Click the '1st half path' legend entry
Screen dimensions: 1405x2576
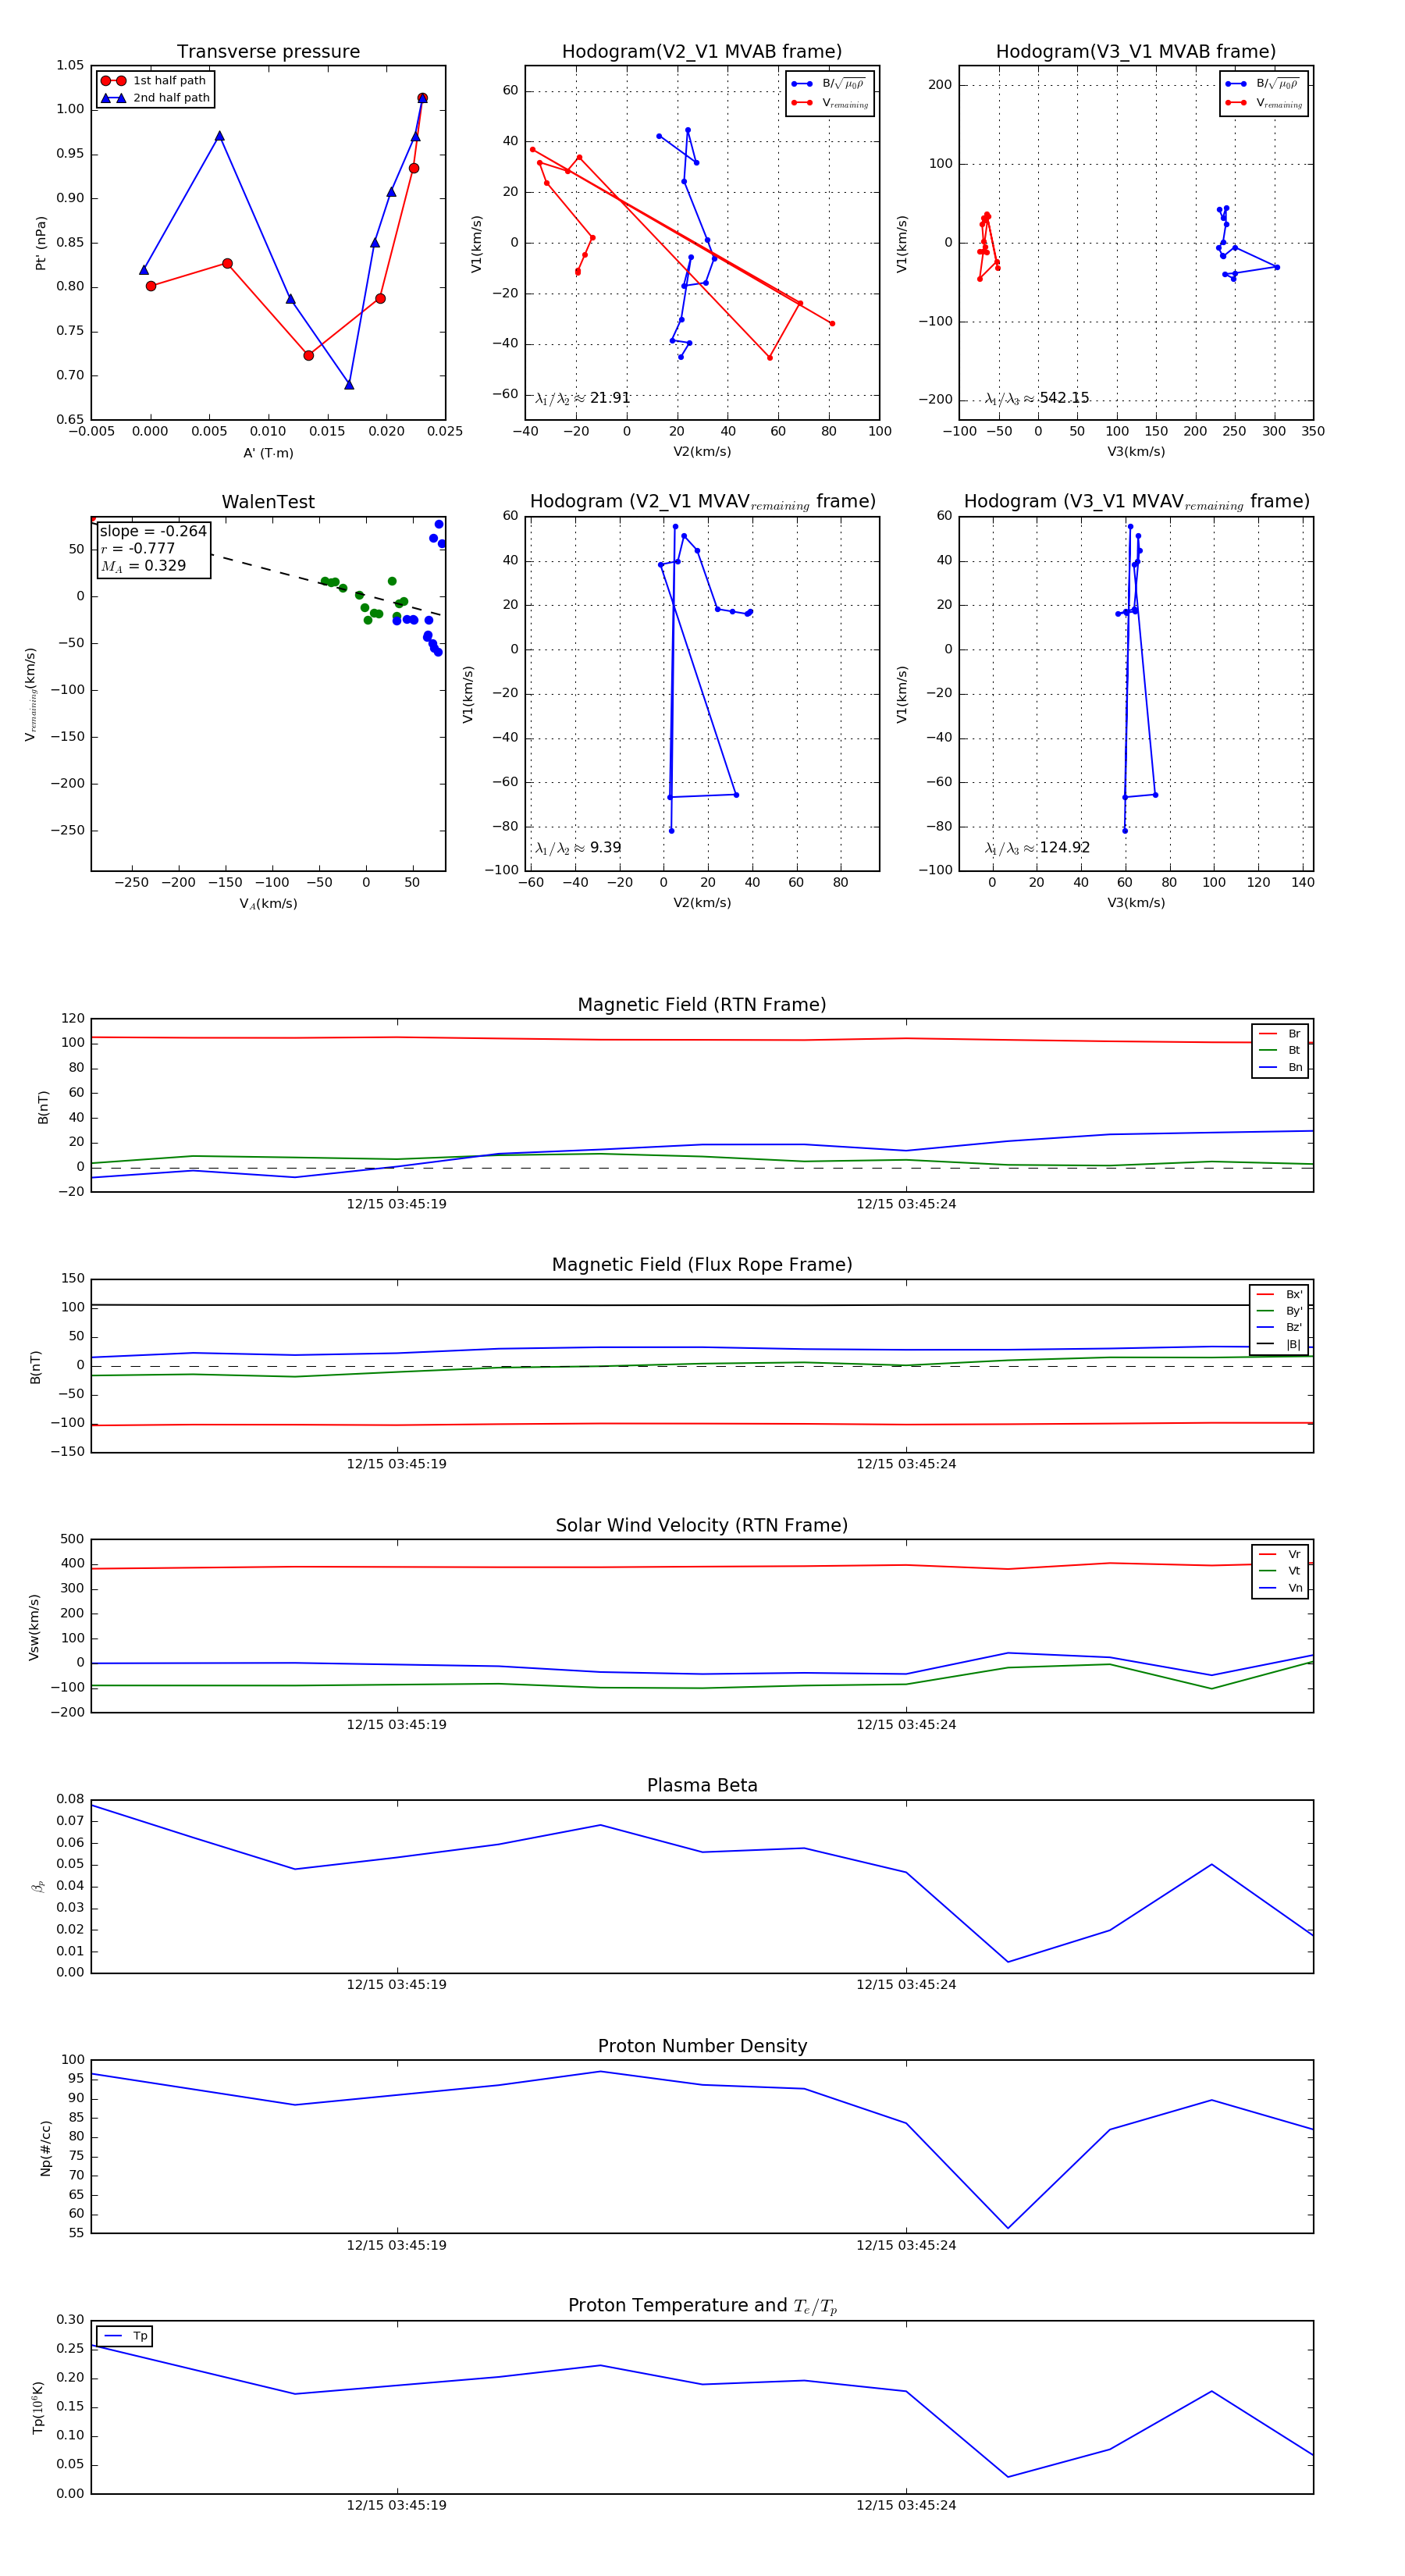coord(156,81)
